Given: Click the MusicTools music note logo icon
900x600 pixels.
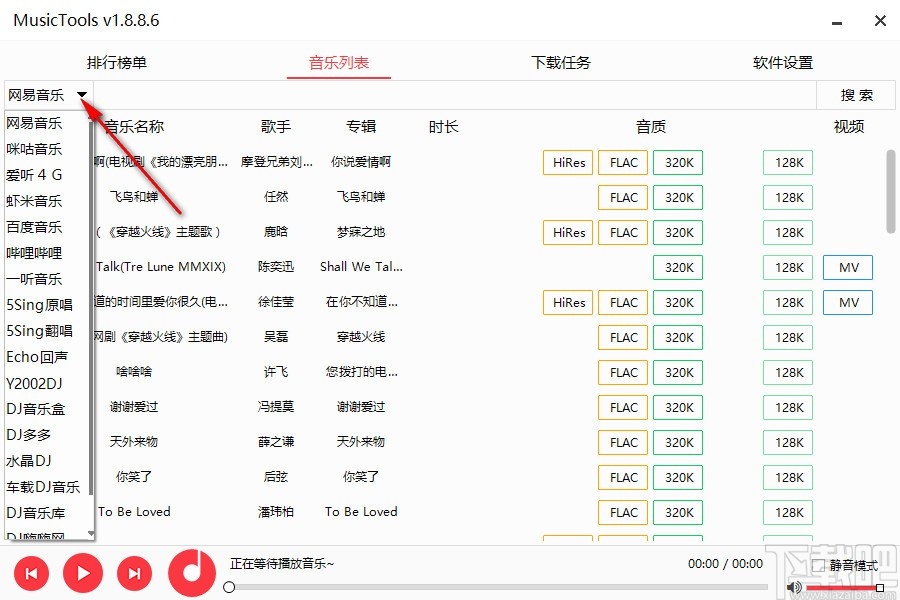Looking at the screenshot, I should pos(190,573).
